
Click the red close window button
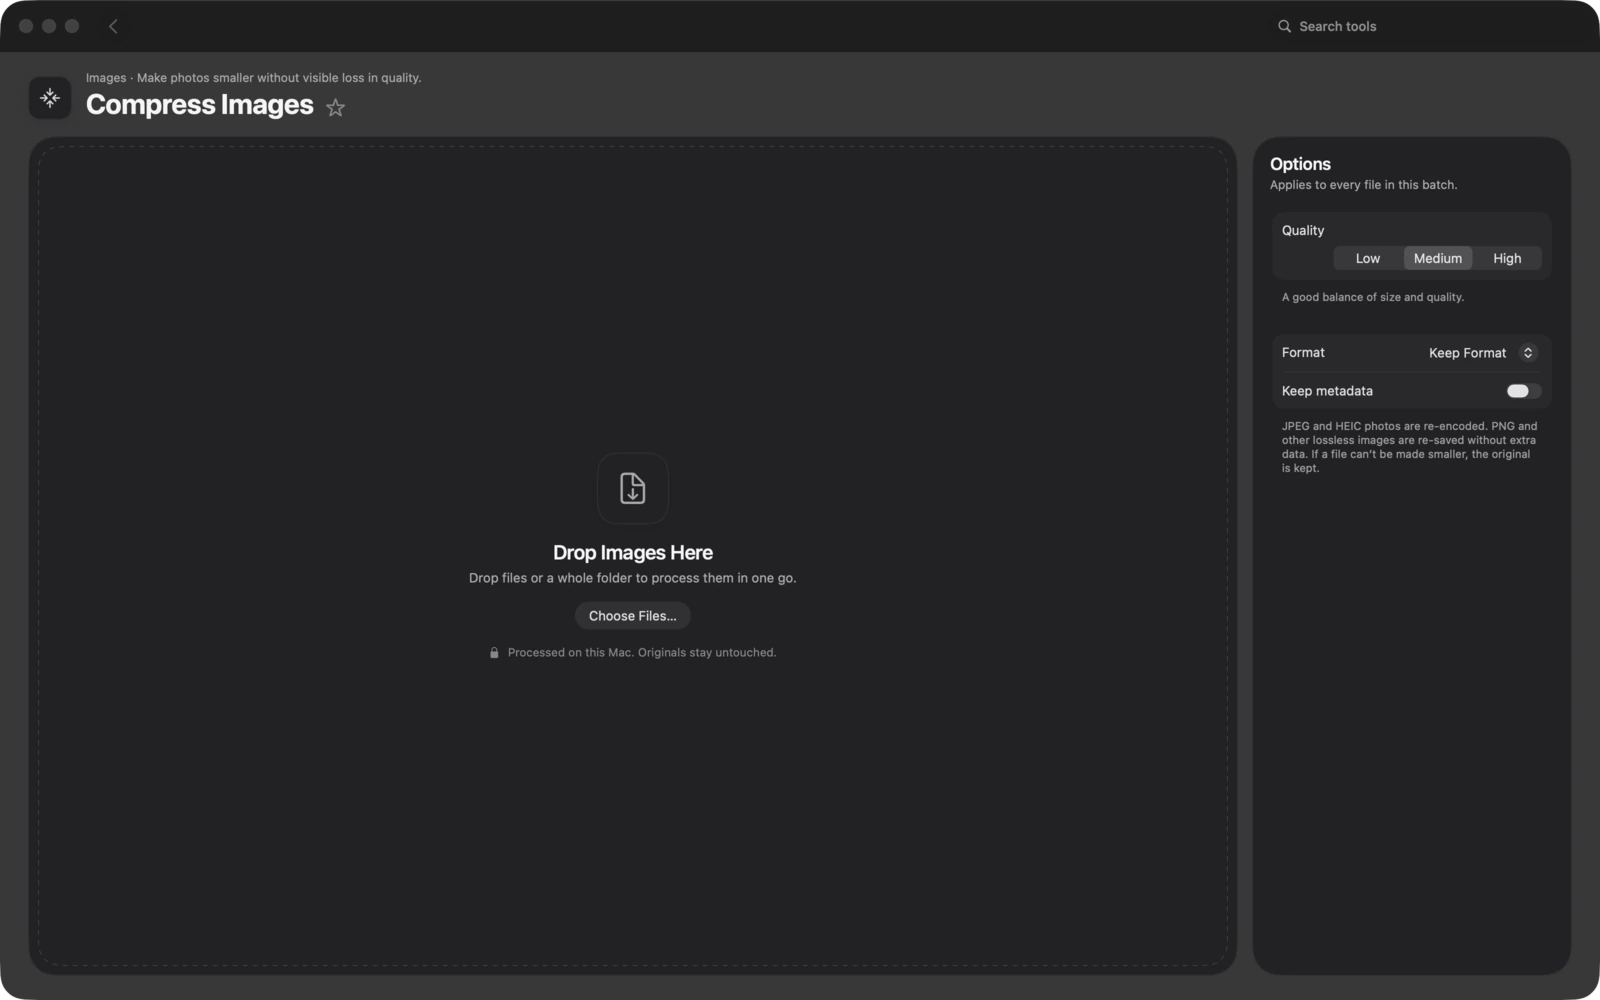26,26
